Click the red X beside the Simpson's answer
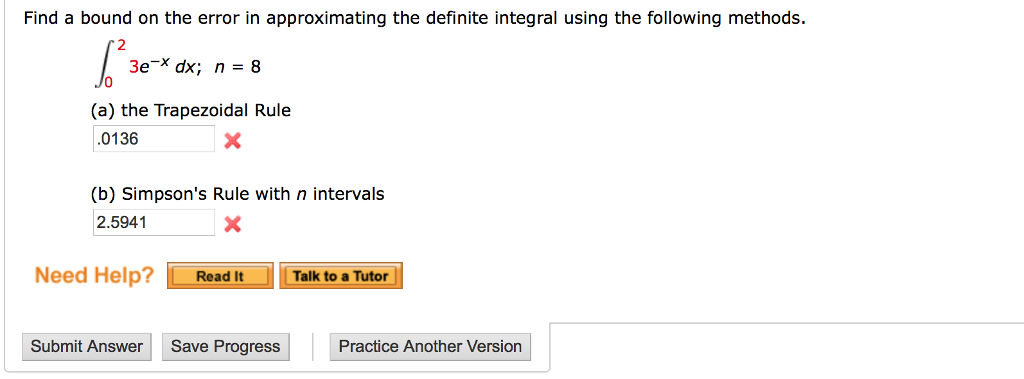 point(232,225)
